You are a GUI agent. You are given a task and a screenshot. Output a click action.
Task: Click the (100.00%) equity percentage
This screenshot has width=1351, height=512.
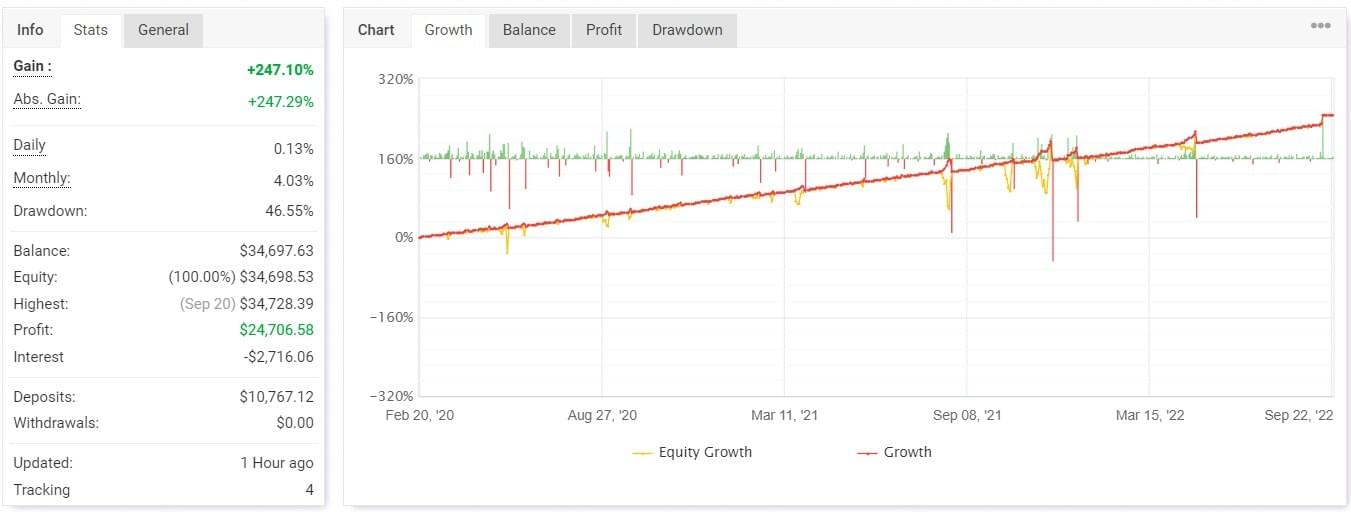202,277
